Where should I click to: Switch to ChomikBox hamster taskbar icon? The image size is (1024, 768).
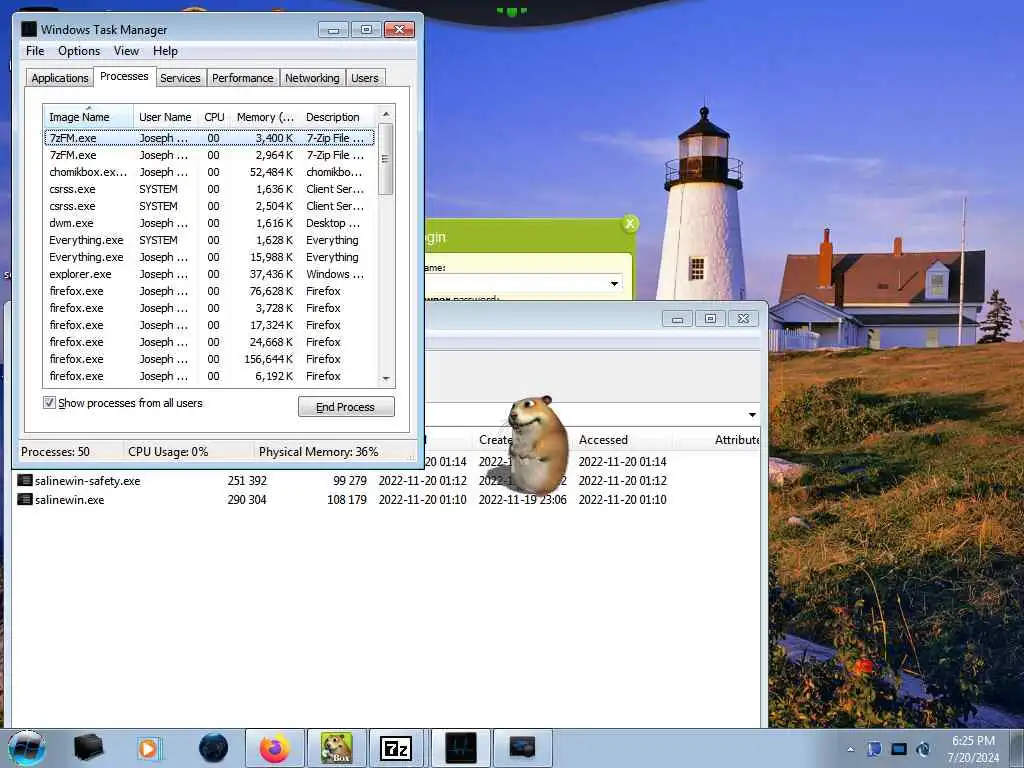pyautogui.click(x=336, y=748)
